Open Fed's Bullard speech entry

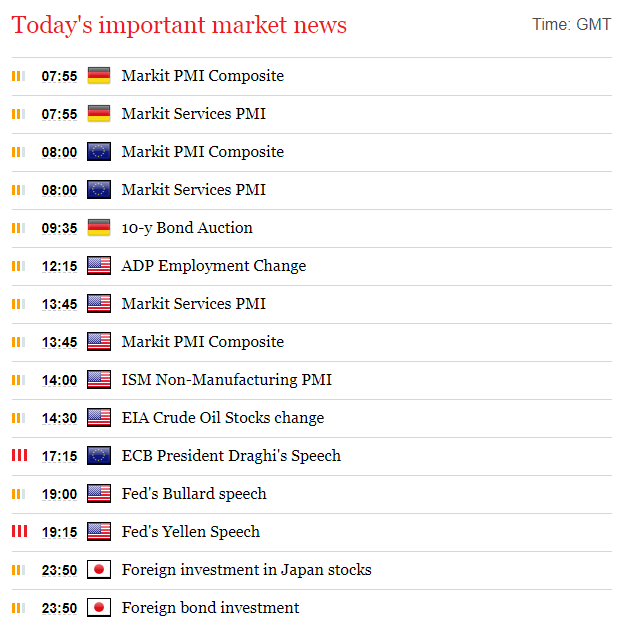[x=194, y=494]
